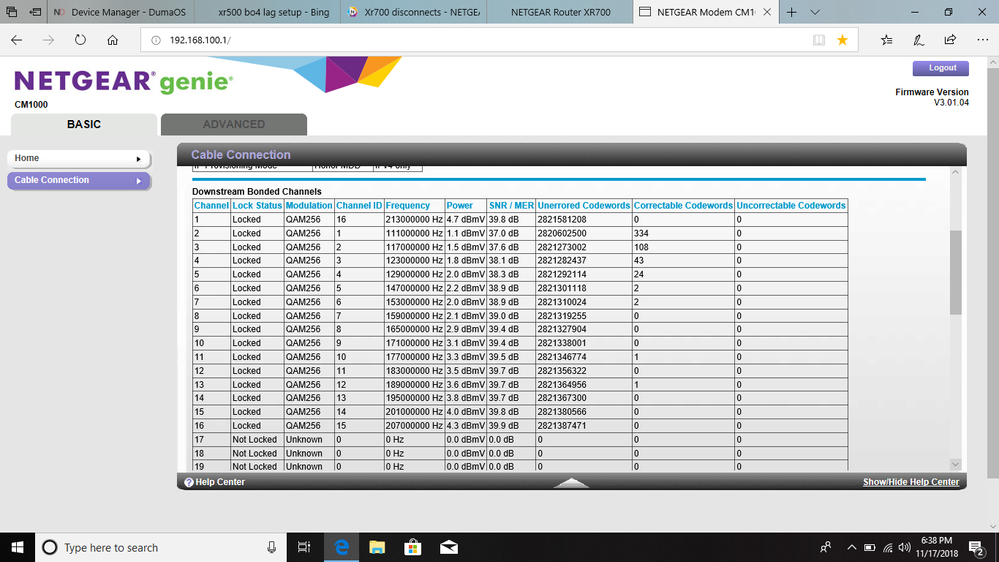The image size is (999, 562).
Task: Open File Explorer from the taskbar
Action: tap(377, 547)
